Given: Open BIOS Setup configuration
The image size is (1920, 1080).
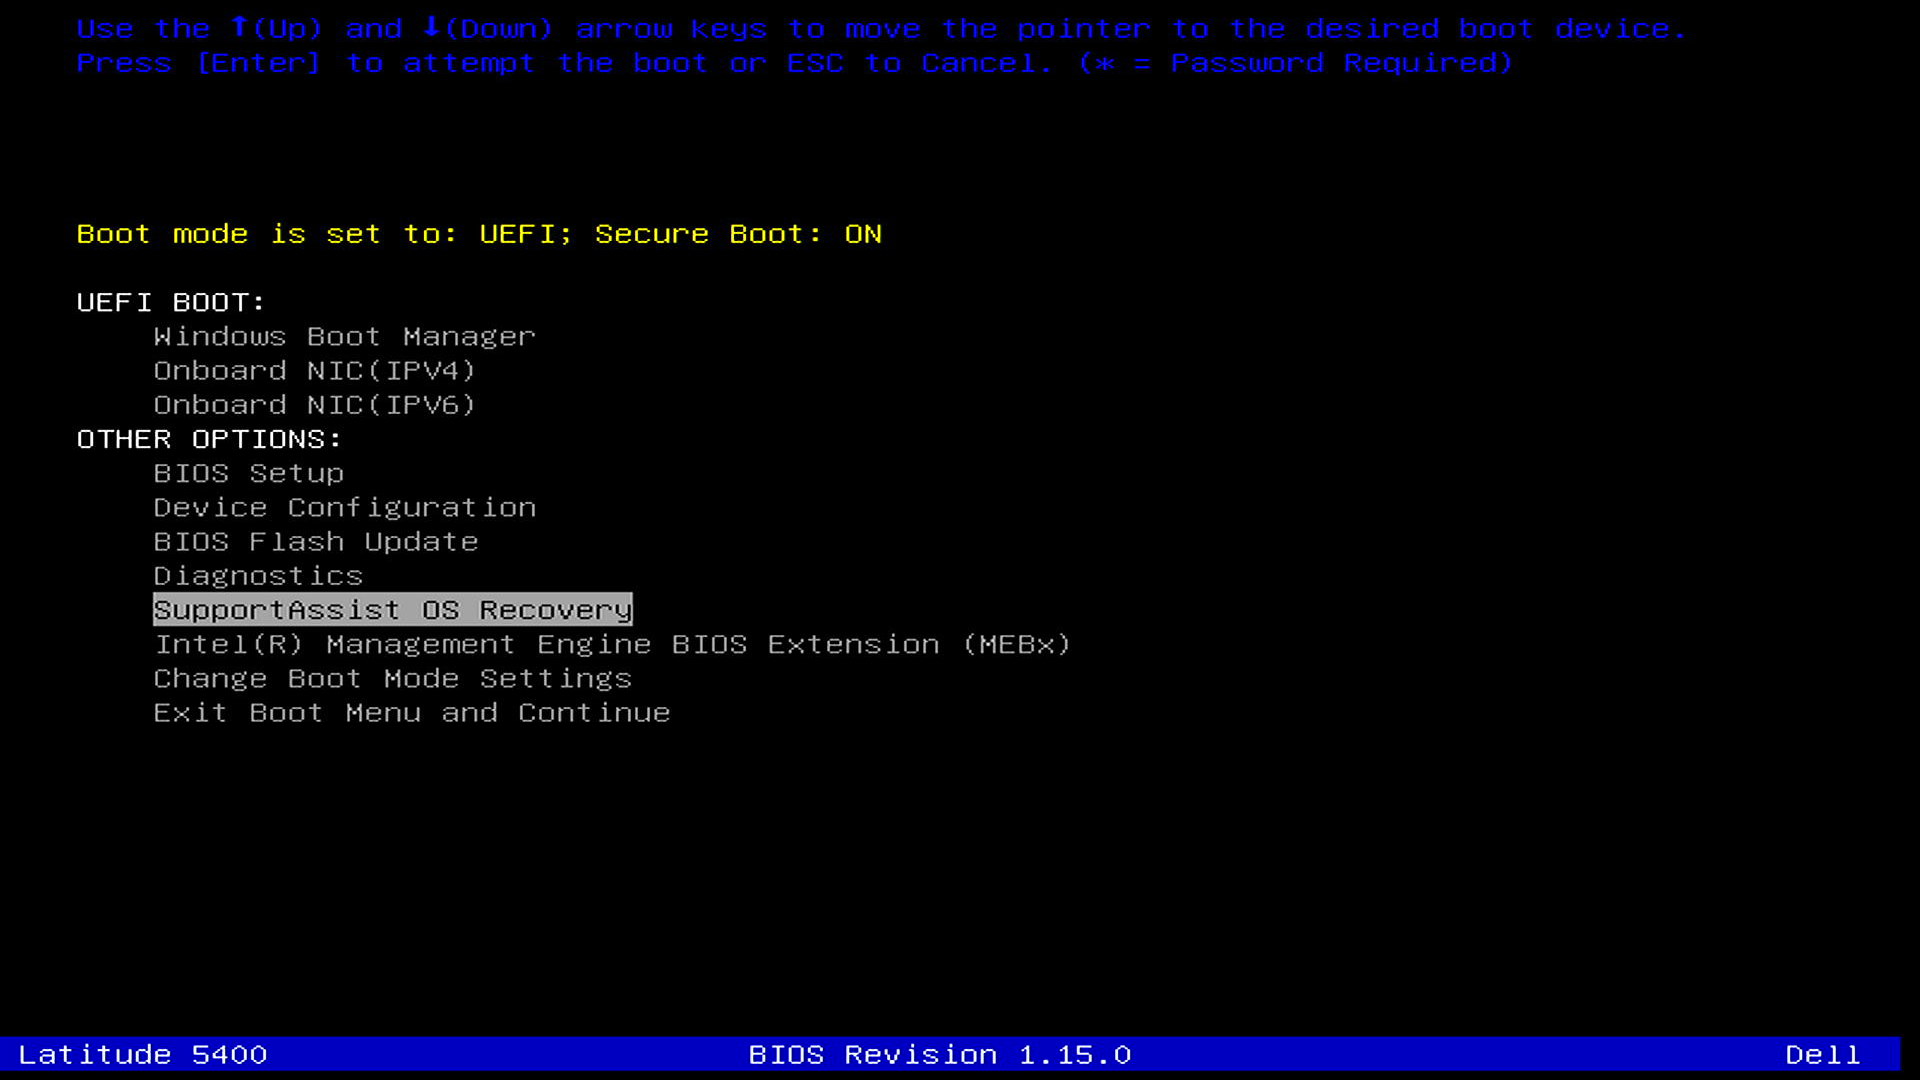Looking at the screenshot, I should 249,472.
